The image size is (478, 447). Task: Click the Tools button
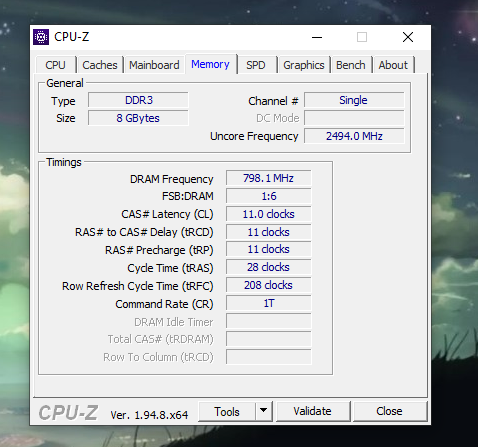point(227,412)
